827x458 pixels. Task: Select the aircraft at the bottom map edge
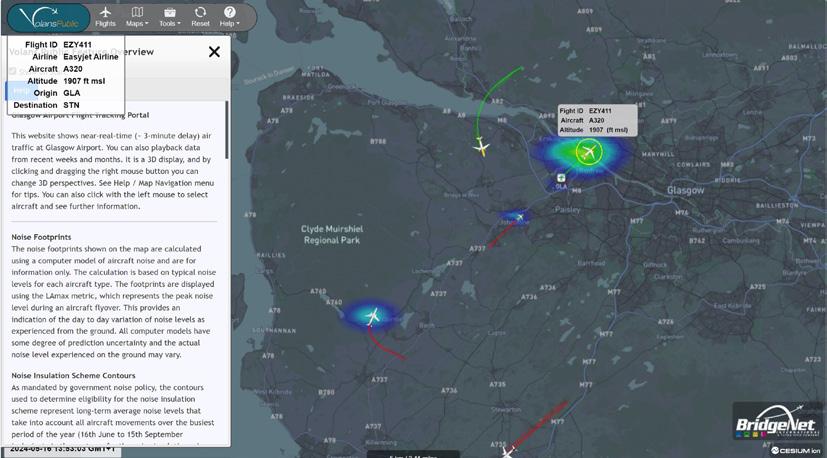click(507, 452)
